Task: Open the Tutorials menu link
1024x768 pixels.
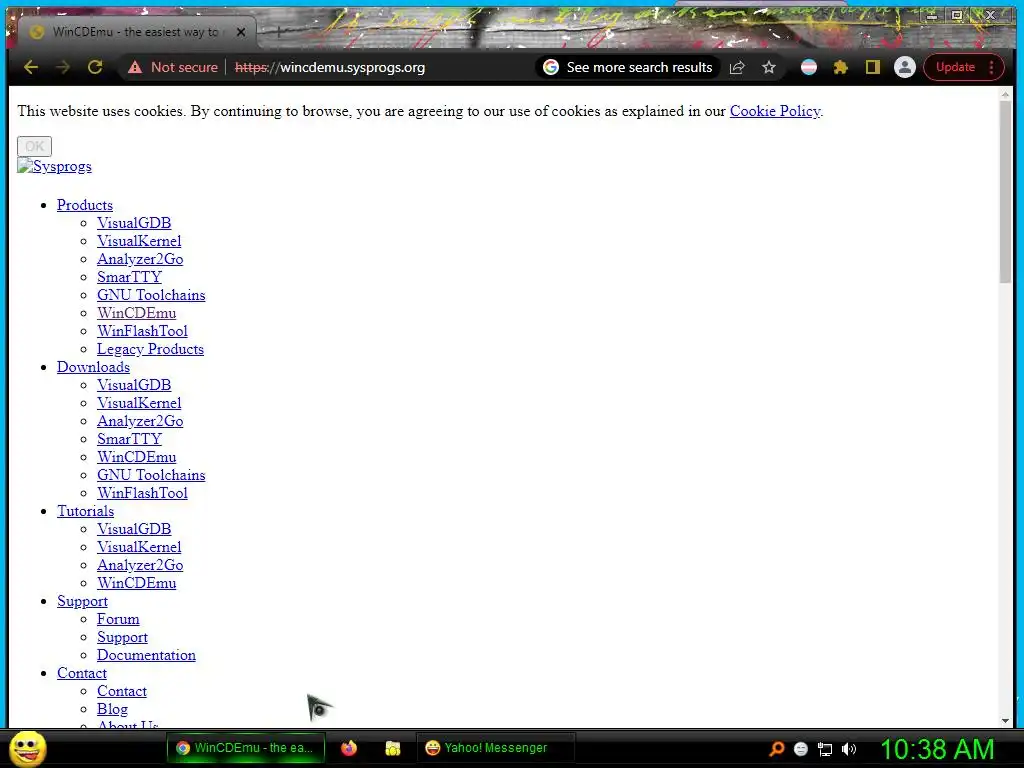Action: point(86,511)
